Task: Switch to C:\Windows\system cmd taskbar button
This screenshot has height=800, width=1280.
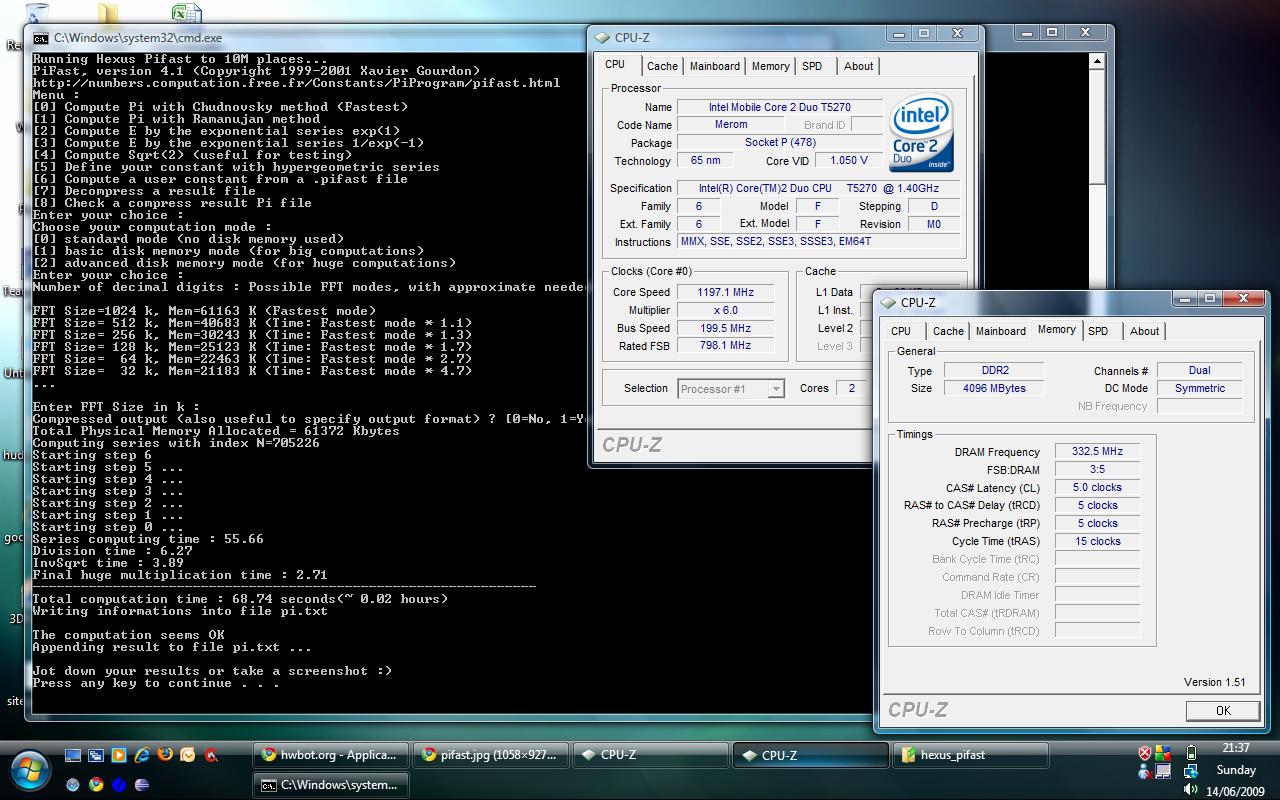Action: tap(331, 785)
